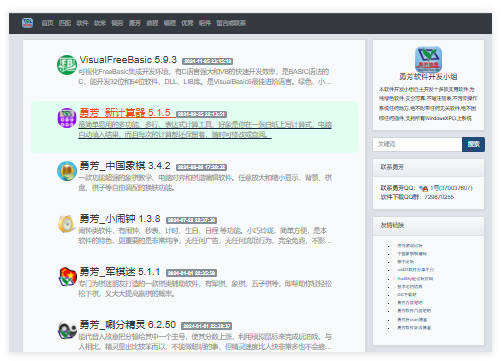Click the 勇芳软件 logo in the sidebar

tap(428, 59)
